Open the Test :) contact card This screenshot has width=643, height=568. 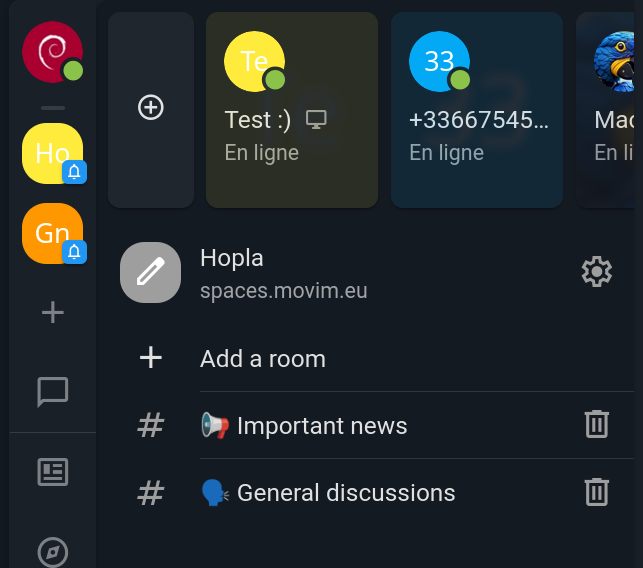291,110
